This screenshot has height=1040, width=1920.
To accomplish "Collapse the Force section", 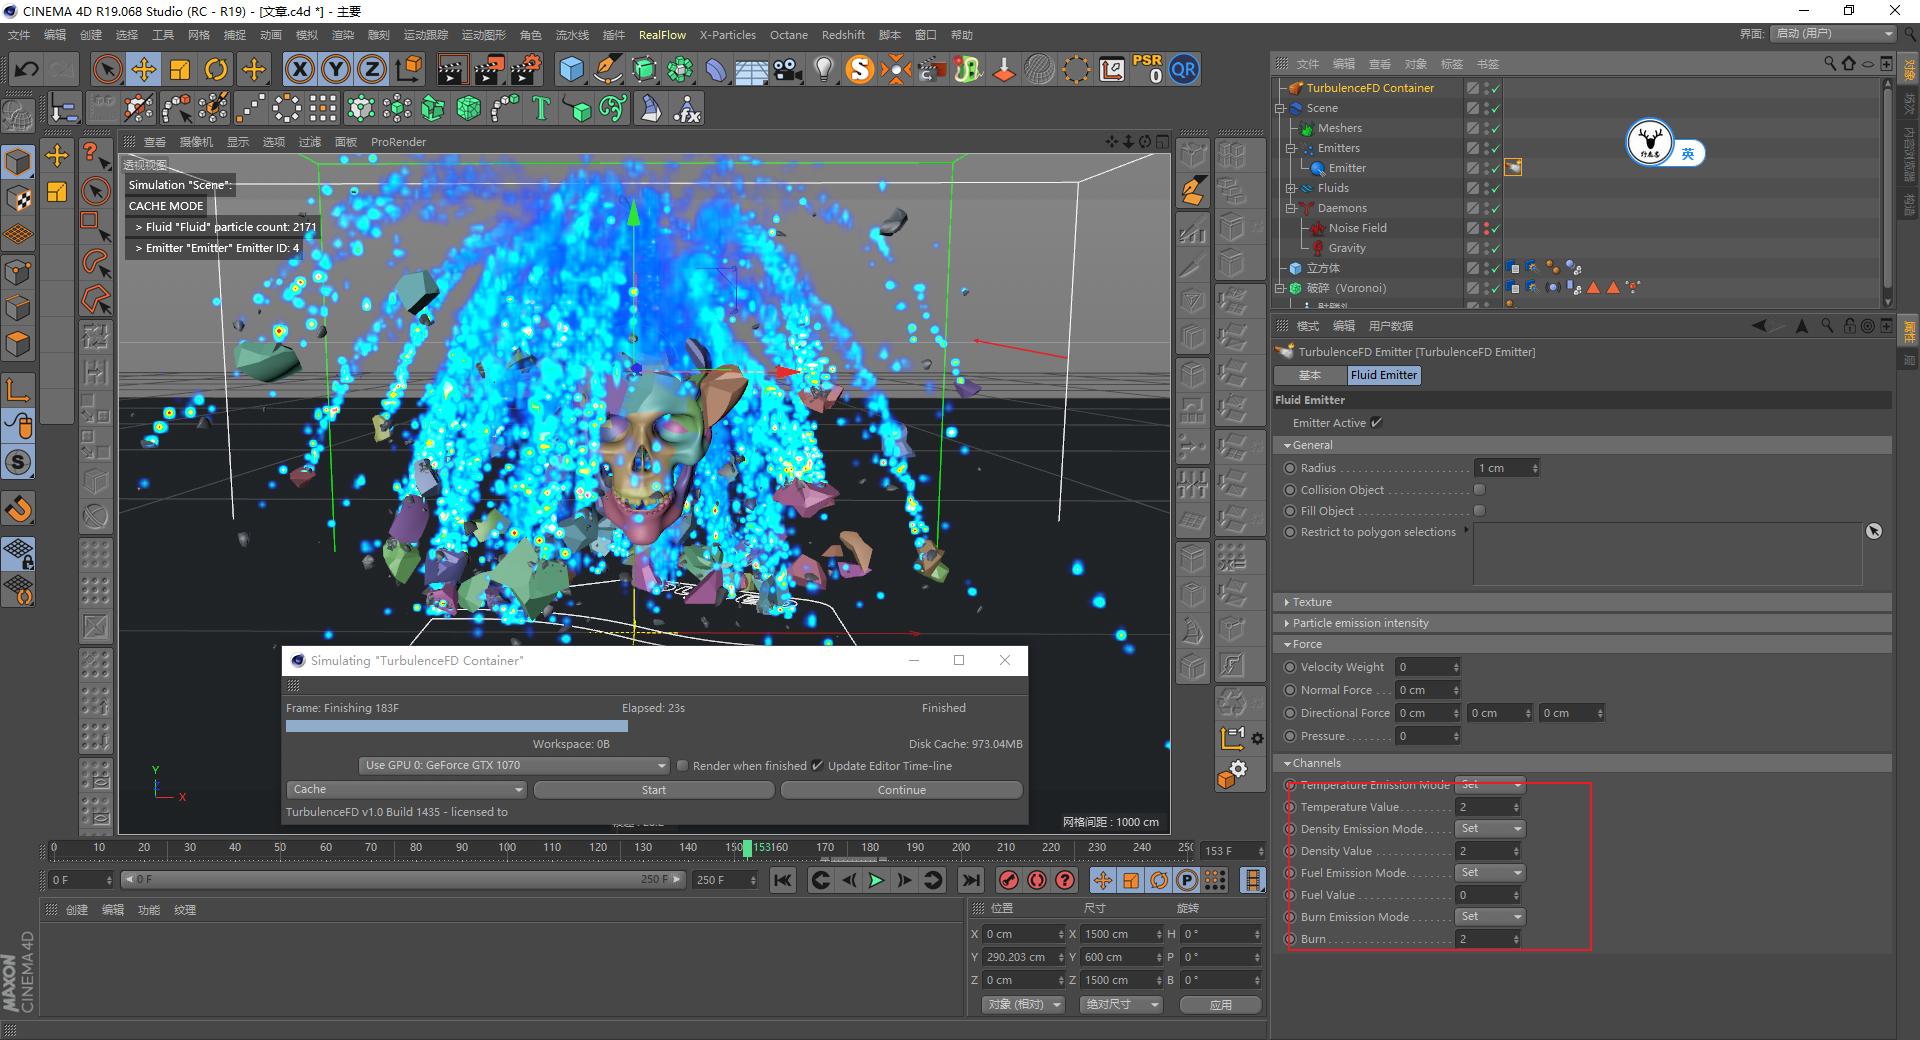I will pos(1288,644).
